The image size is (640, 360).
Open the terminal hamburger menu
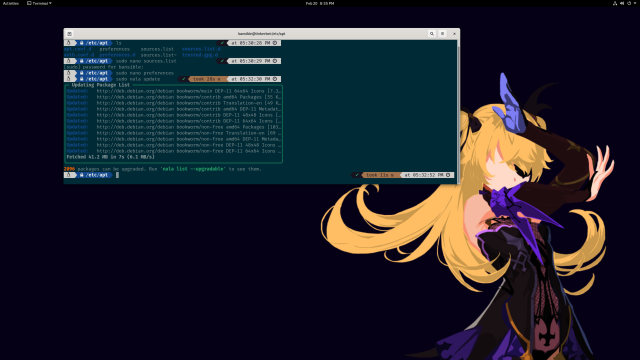pyautogui.click(x=442, y=34)
